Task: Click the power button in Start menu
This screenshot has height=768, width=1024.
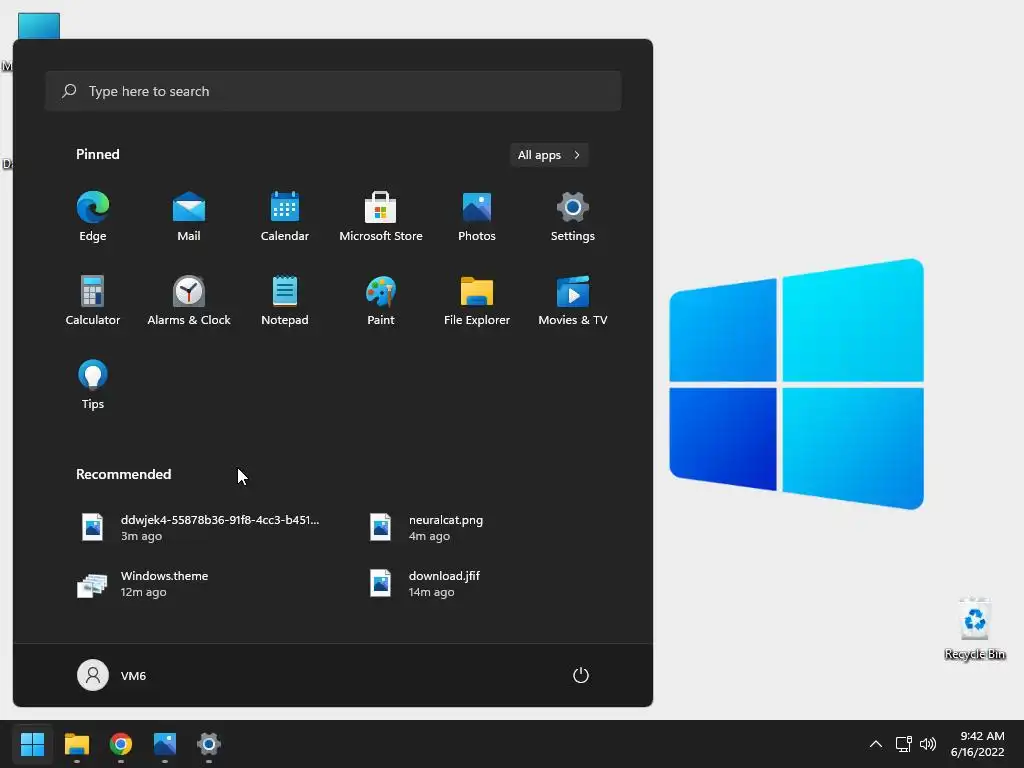Action: tap(581, 675)
